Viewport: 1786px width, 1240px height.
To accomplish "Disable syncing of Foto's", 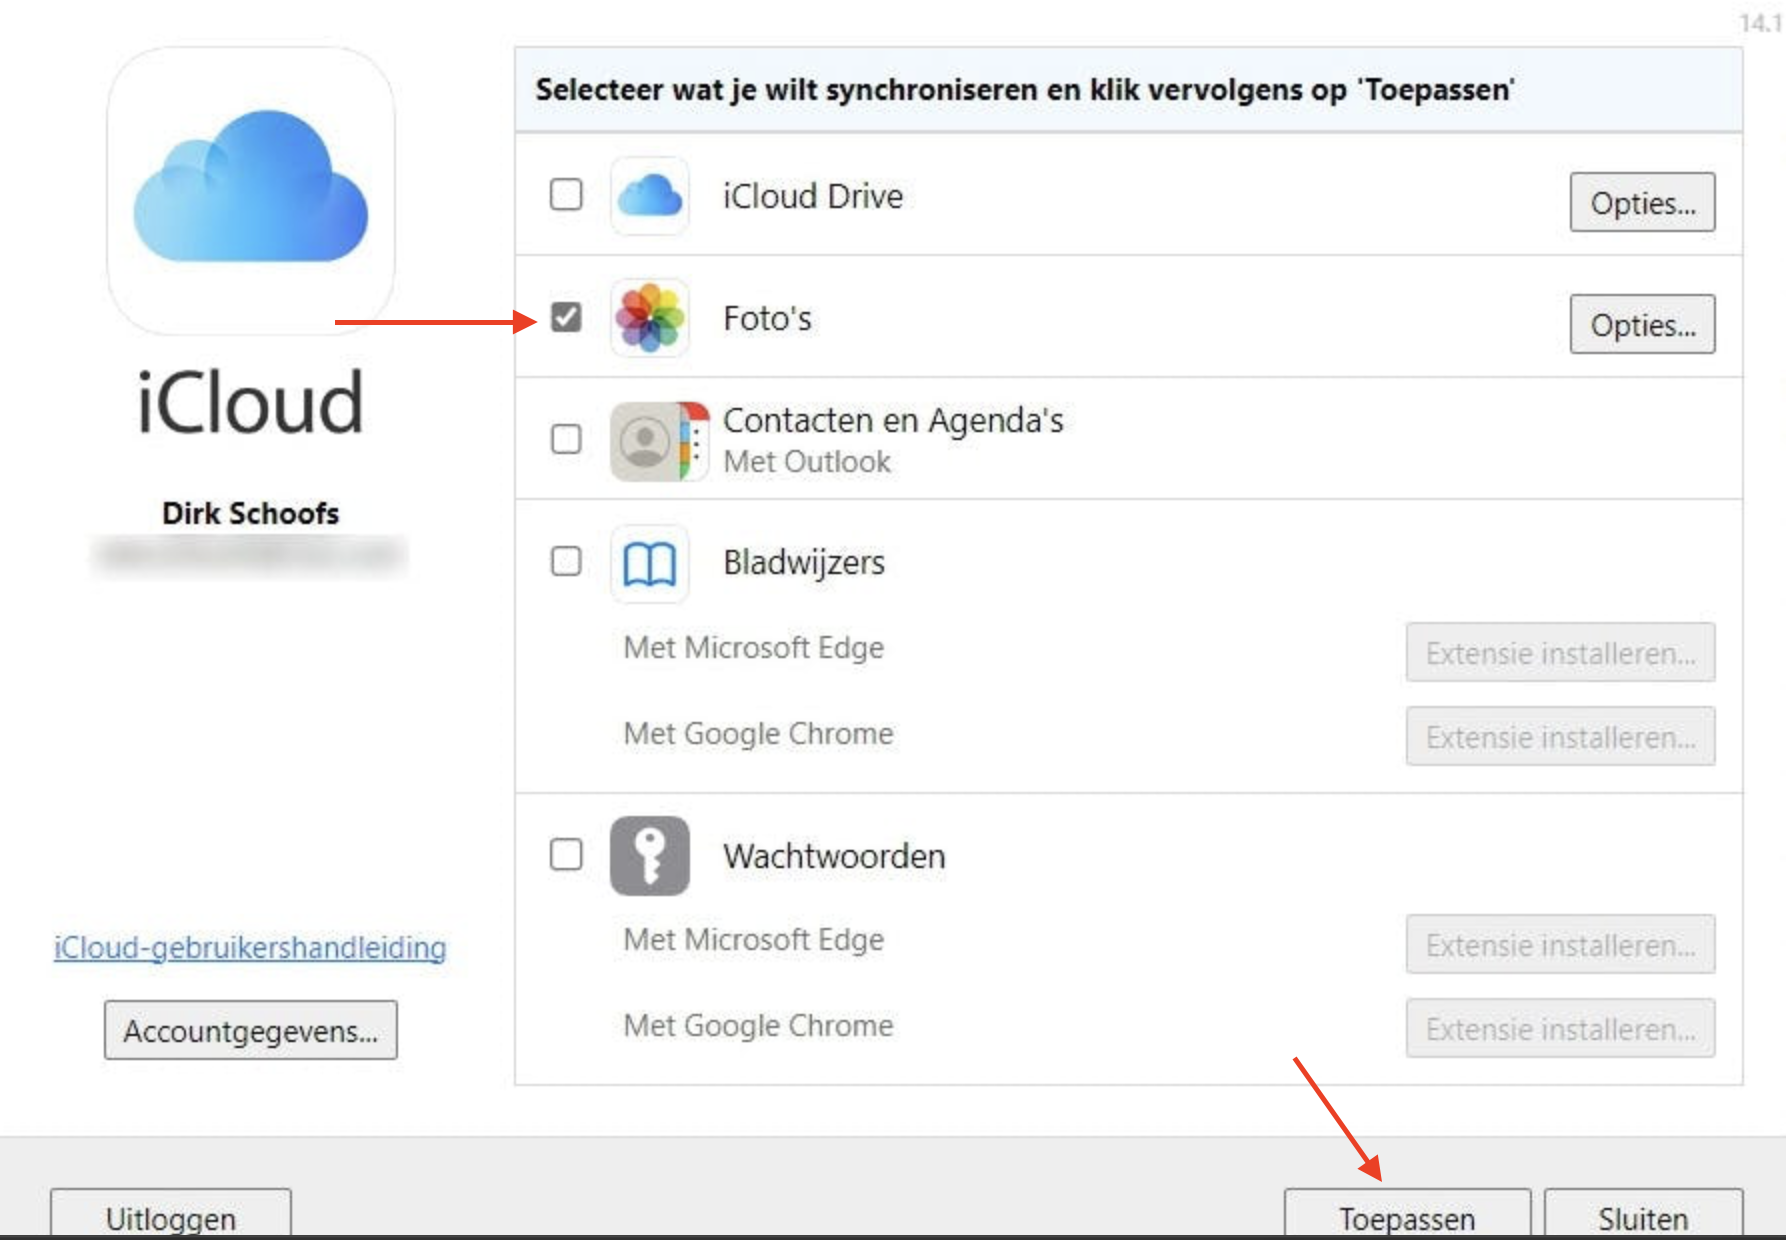I will click(x=566, y=318).
